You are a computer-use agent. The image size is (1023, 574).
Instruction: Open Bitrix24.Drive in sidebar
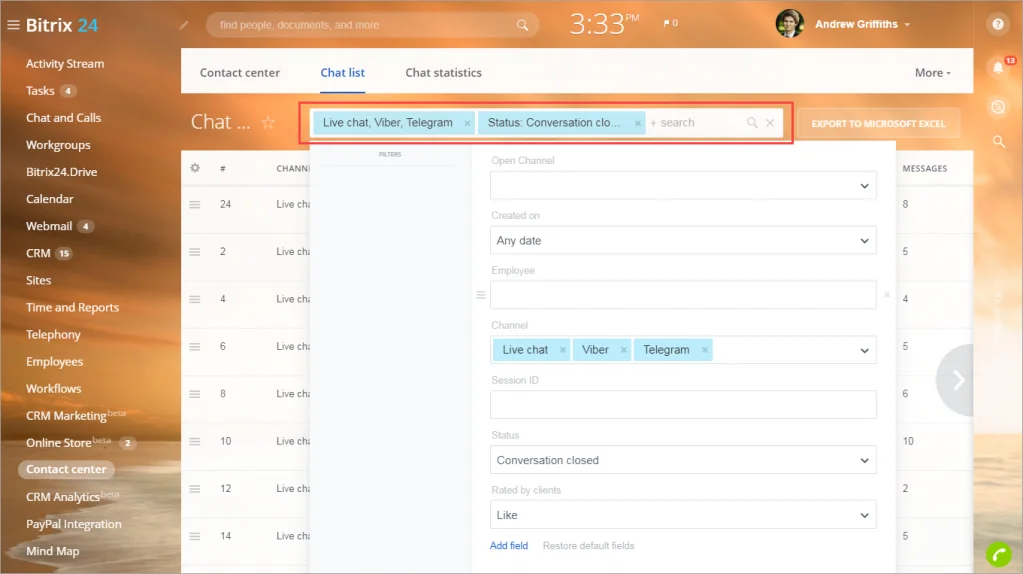tap(61, 172)
